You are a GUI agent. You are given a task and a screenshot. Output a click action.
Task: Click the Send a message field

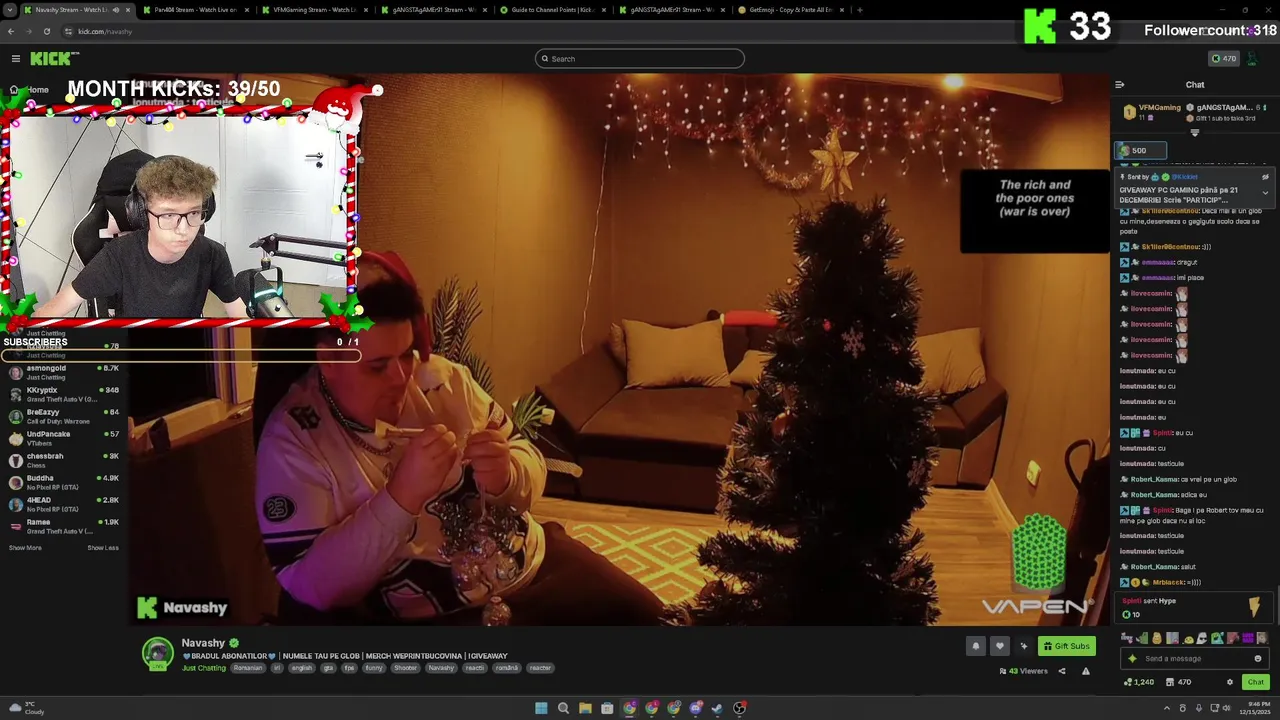1195,659
